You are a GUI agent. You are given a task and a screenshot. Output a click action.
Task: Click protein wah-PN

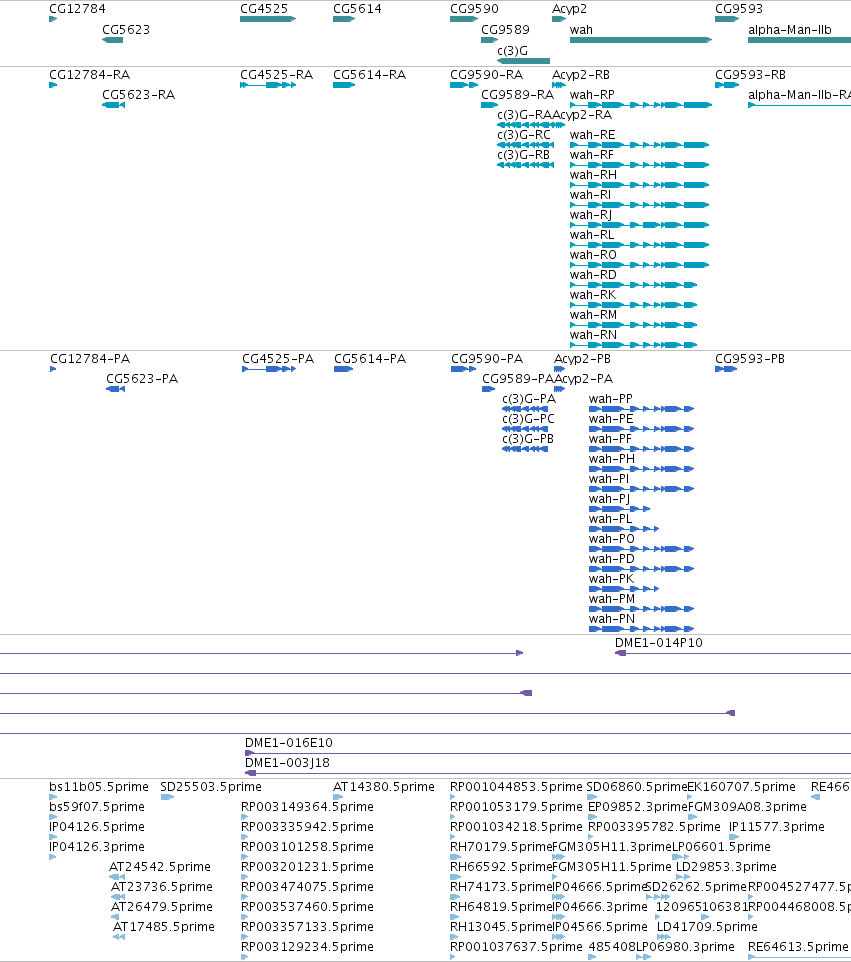[x=612, y=618]
